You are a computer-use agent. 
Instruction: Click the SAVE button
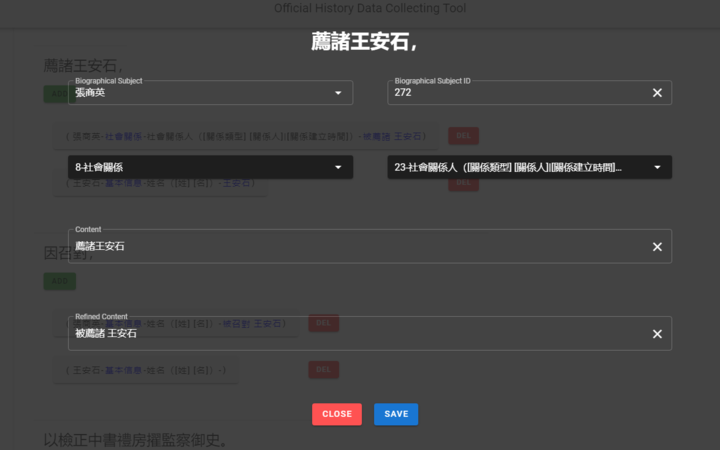click(x=396, y=414)
